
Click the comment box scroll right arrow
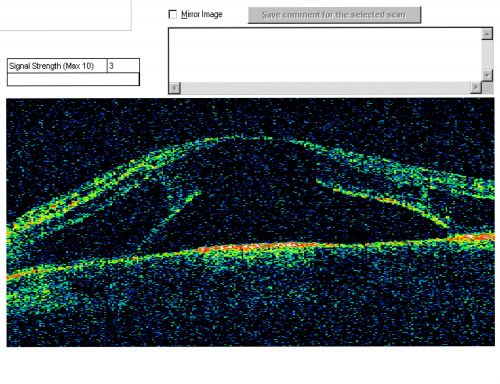click(476, 88)
